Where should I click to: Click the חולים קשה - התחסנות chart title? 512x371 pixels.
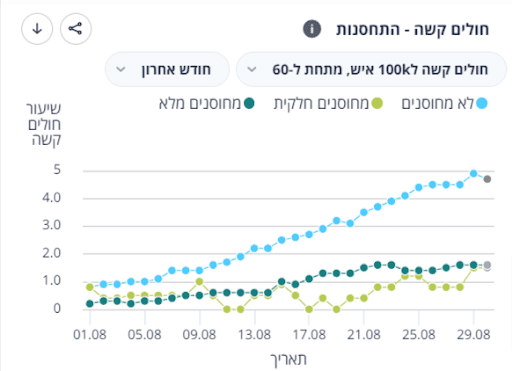click(x=412, y=29)
